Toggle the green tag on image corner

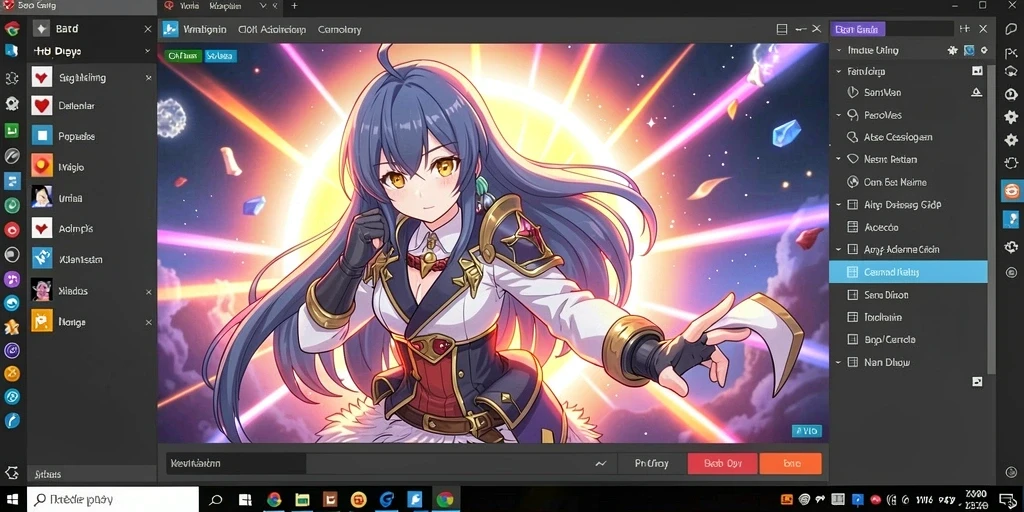point(183,56)
